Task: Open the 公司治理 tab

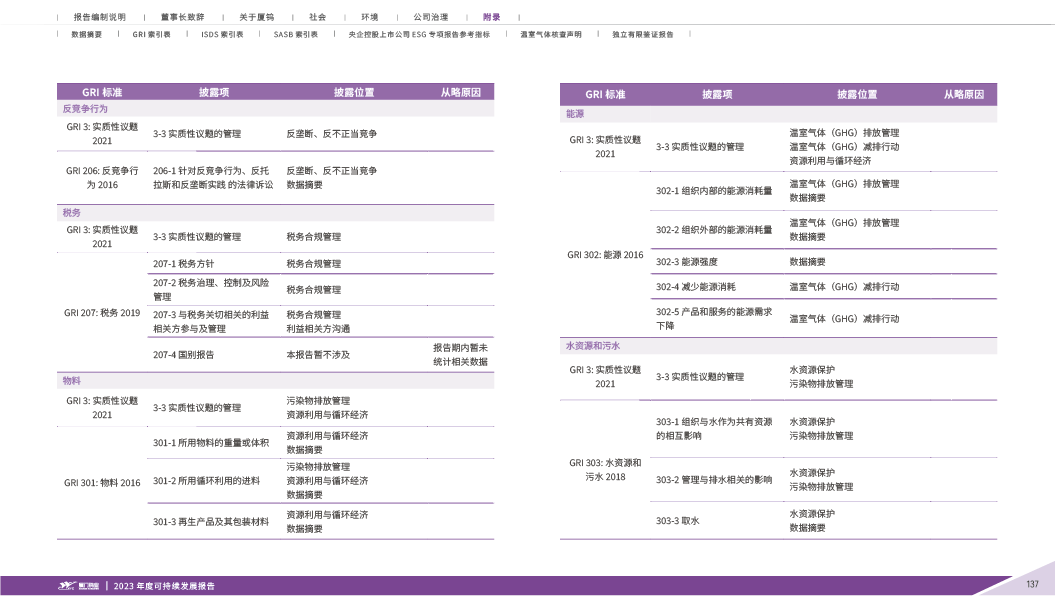Action: [x=430, y=18]
